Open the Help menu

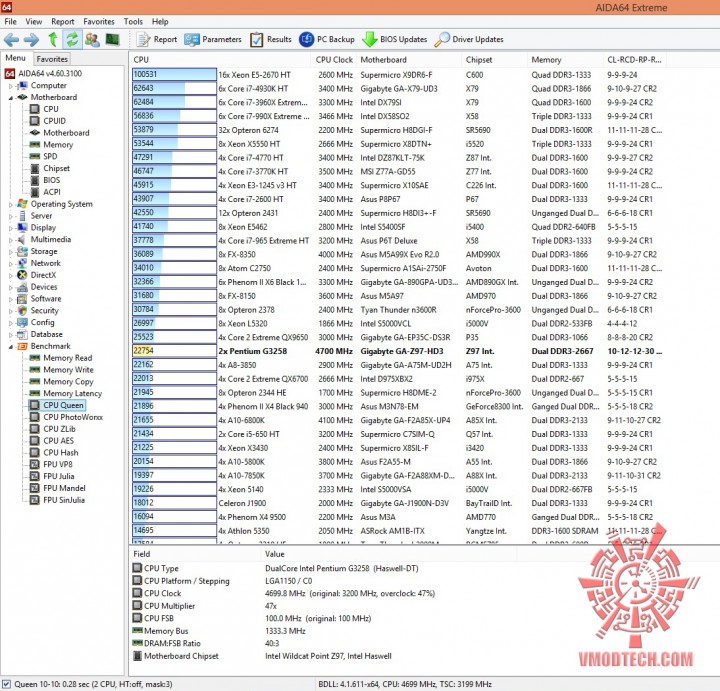(160, 22)
